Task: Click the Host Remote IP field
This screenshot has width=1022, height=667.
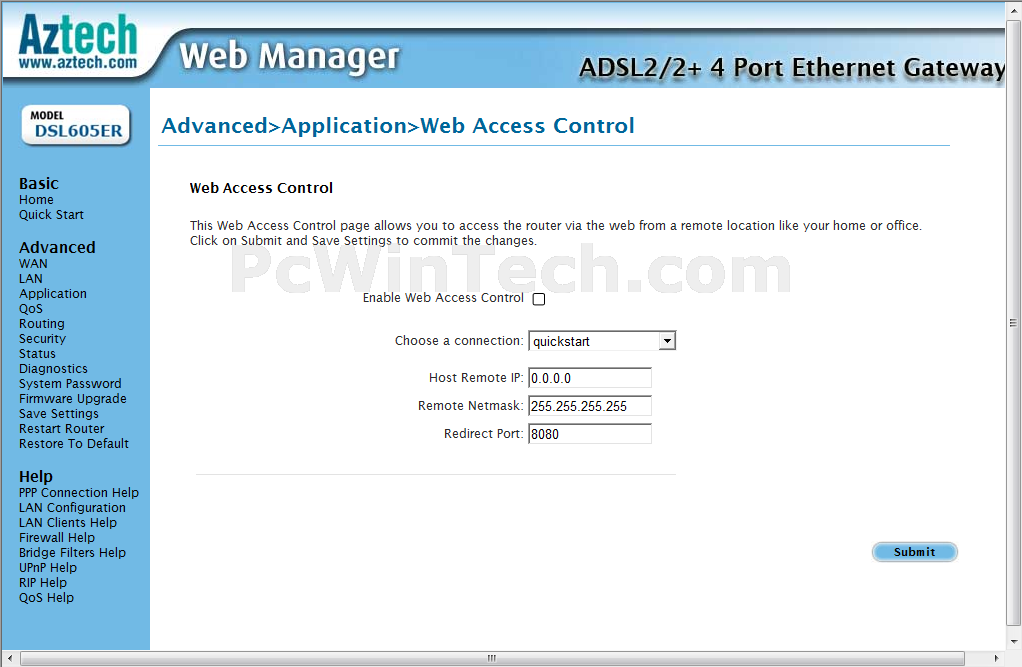Action: (590, 378)
